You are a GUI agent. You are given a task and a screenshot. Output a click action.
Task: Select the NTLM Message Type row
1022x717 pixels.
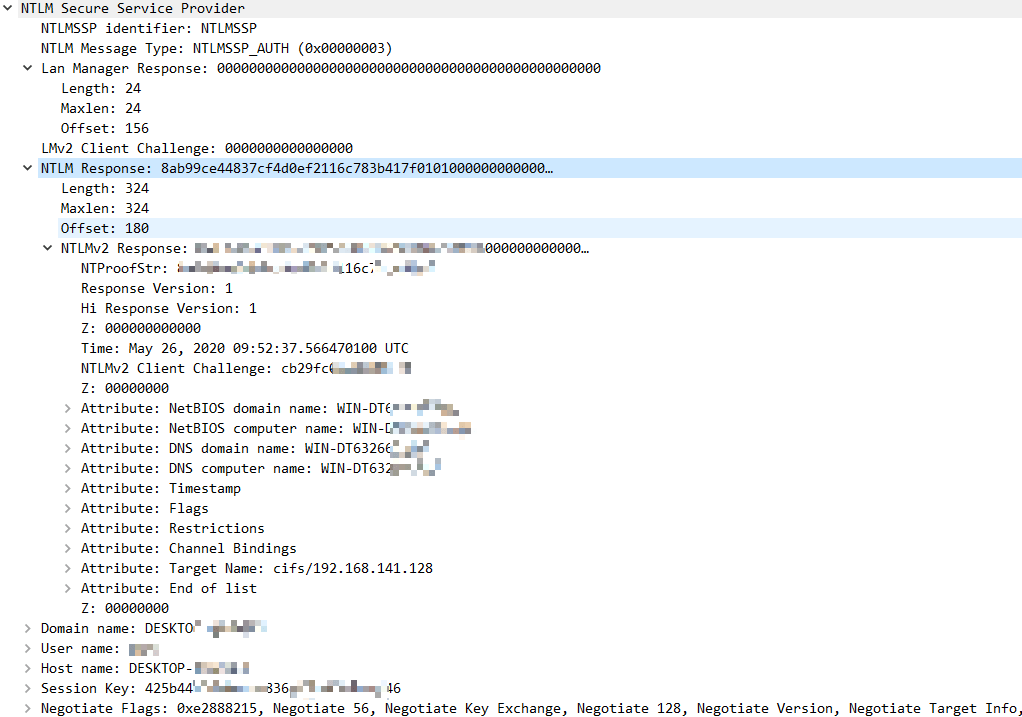click(216, 48)
